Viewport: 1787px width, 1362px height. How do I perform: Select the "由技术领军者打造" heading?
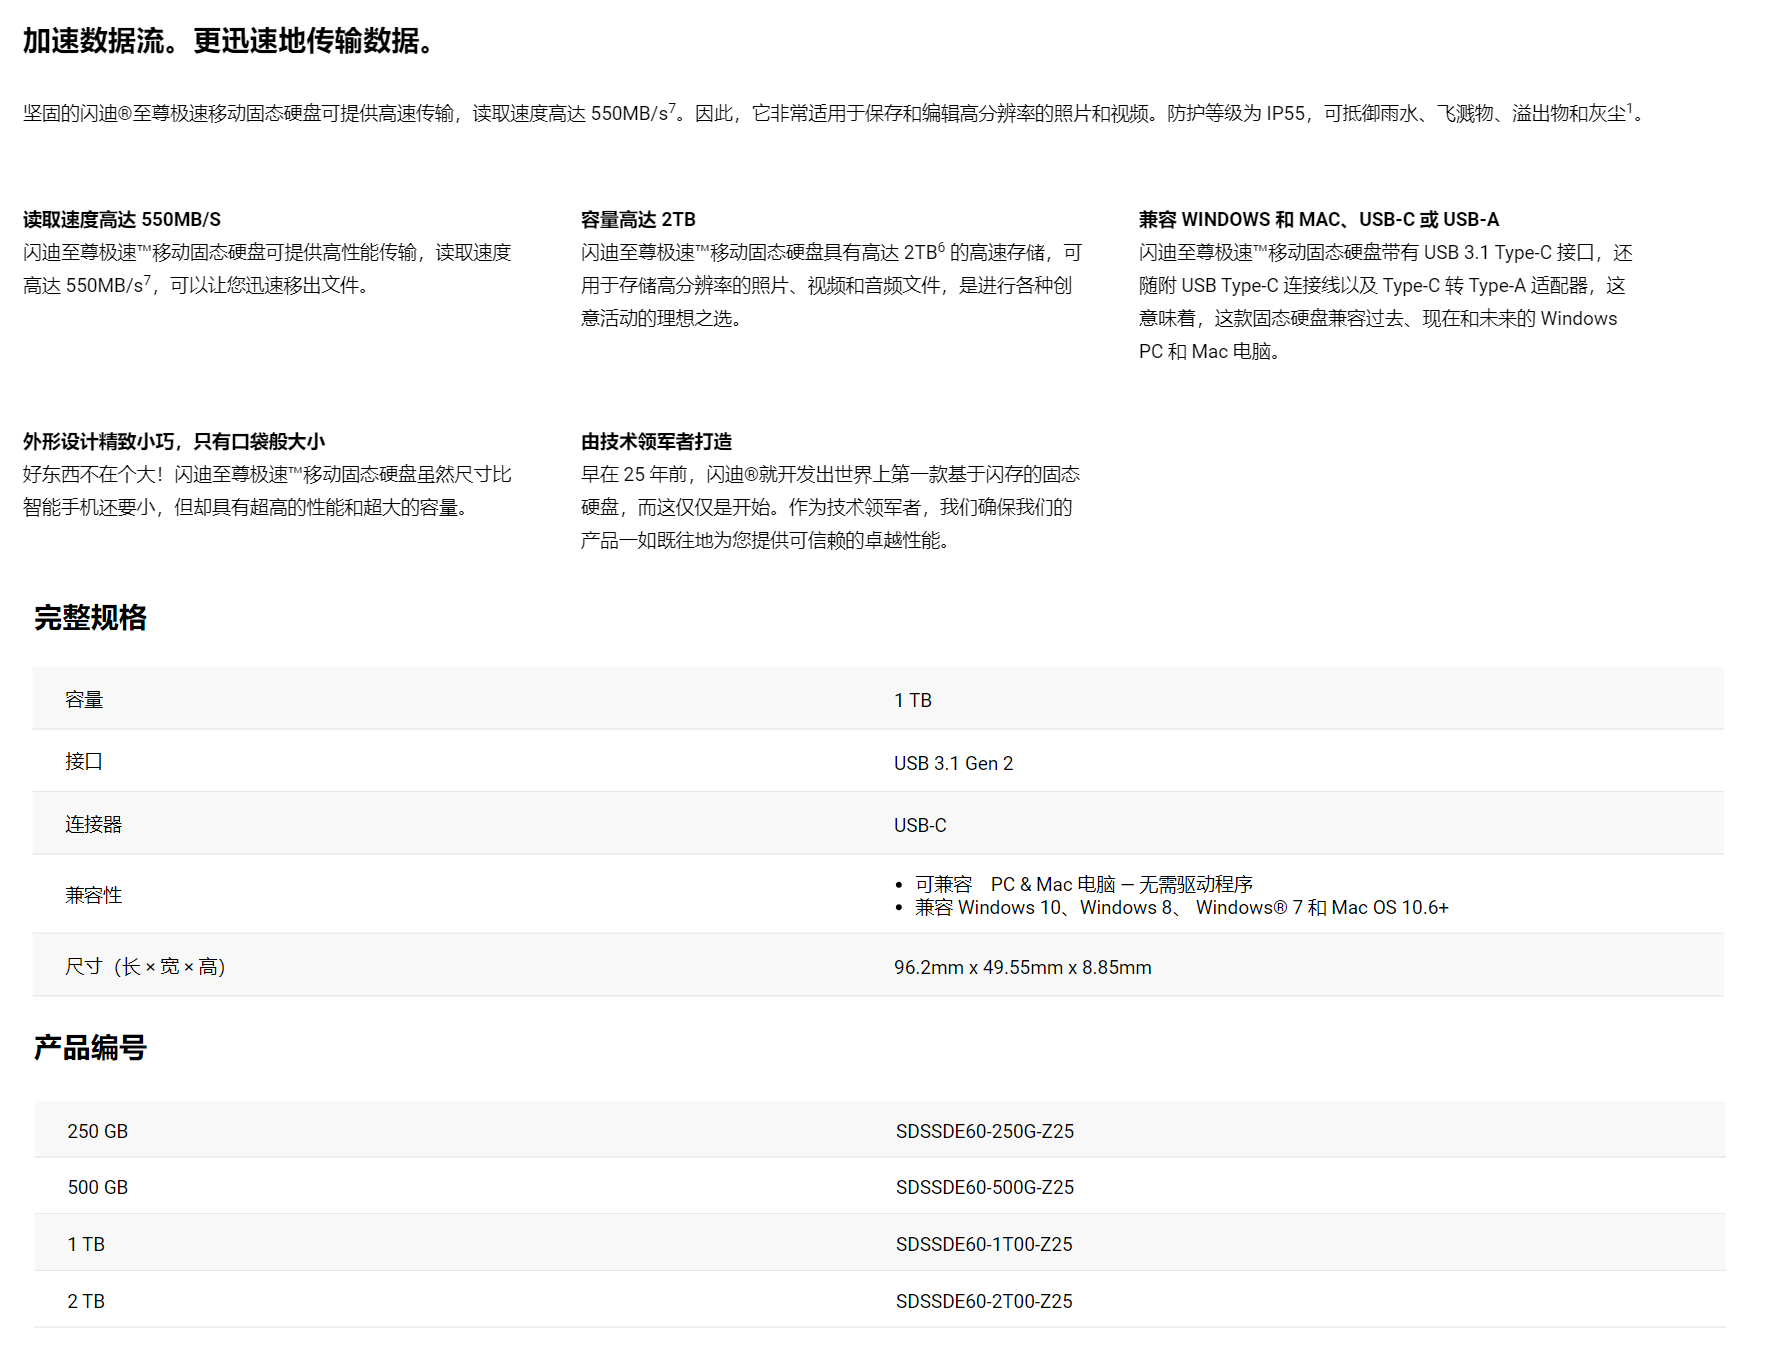pos(656,441)
